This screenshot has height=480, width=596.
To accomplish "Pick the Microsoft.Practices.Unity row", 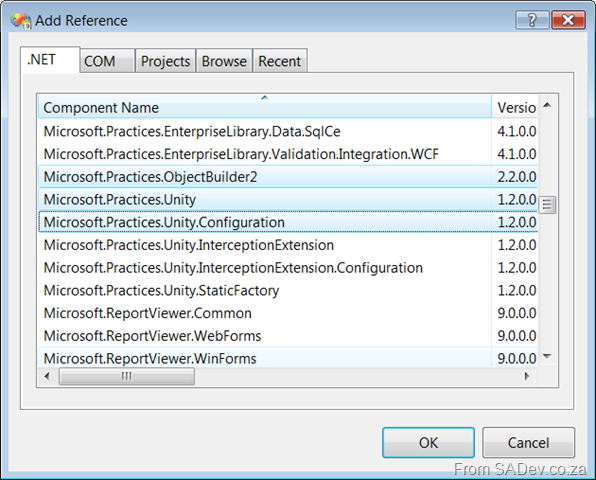I will 288,200.
